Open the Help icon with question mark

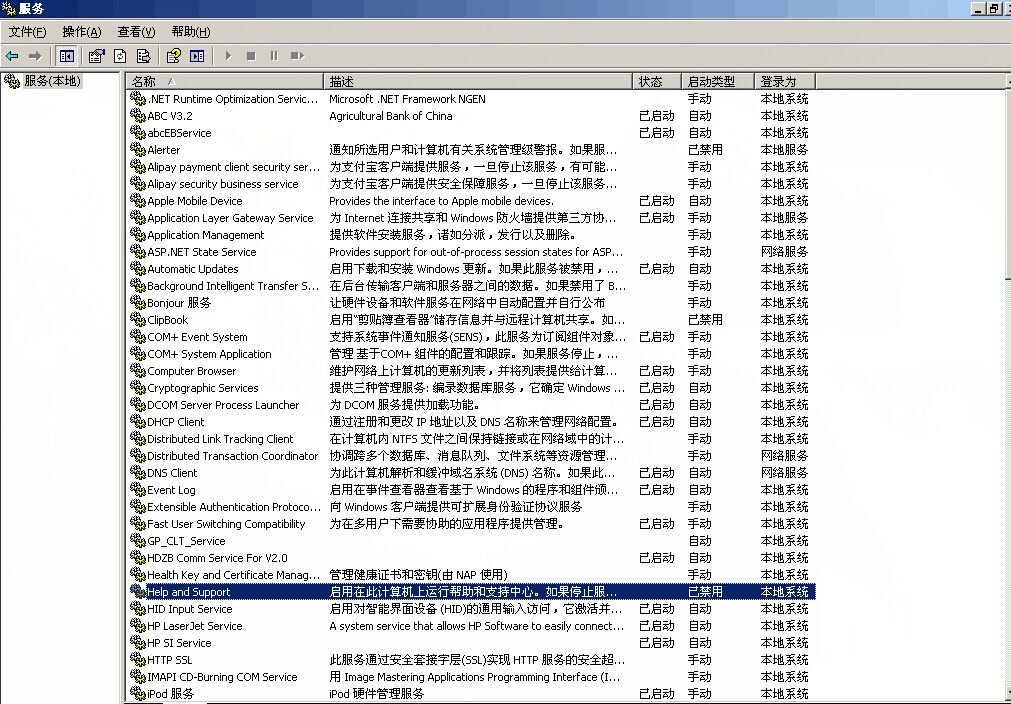[172, 55]
